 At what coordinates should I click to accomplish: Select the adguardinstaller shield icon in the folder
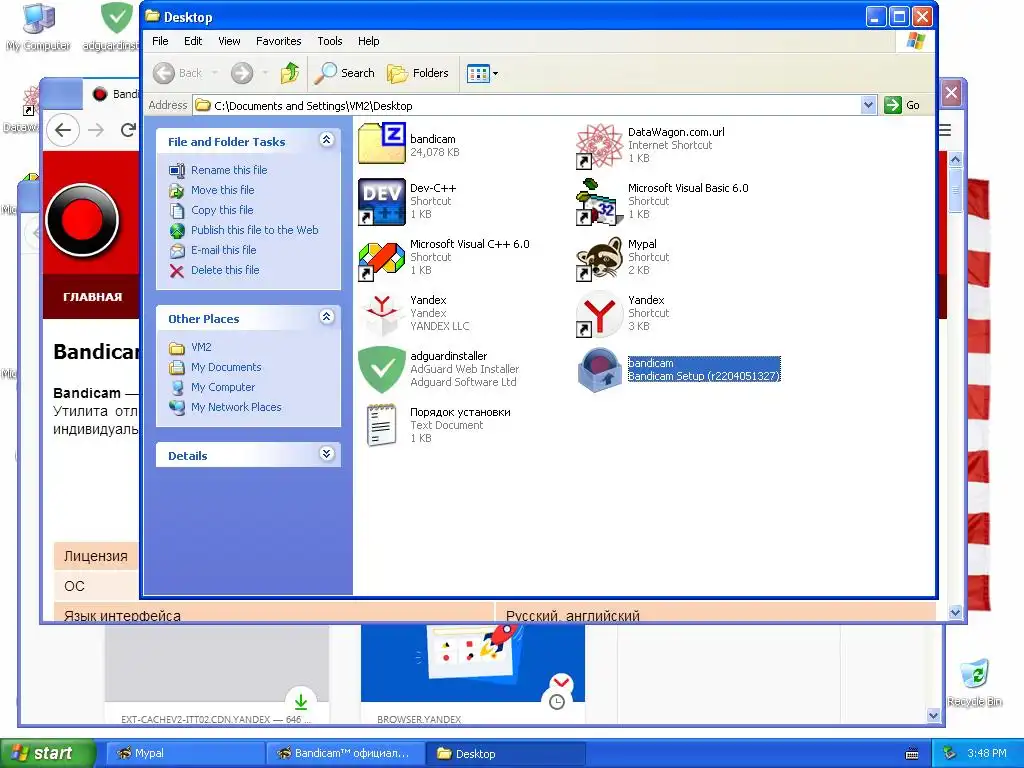click(x=382, y=370)
